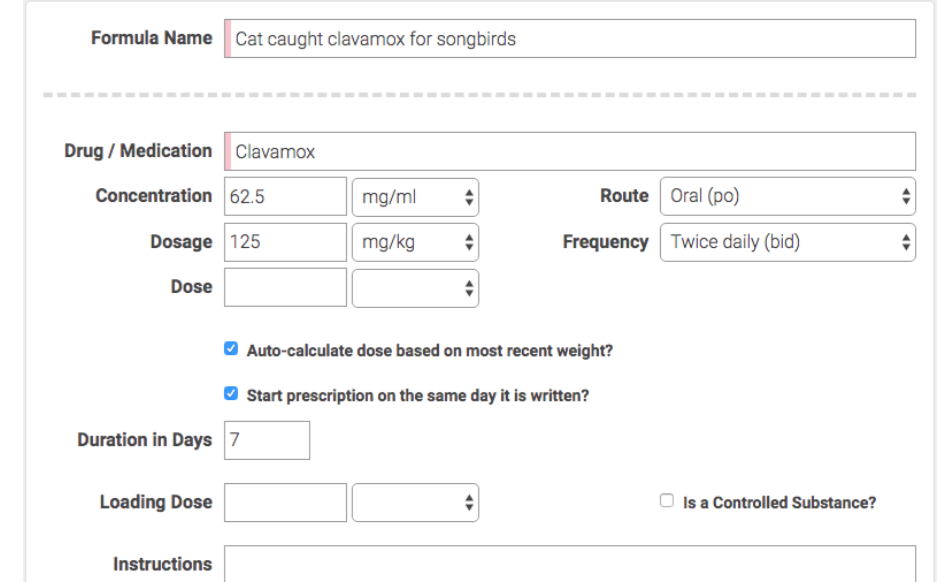Click the Instructions text area
Image resolution: width=942 pixels, height=582 pixels.
(x=570, y=564)
